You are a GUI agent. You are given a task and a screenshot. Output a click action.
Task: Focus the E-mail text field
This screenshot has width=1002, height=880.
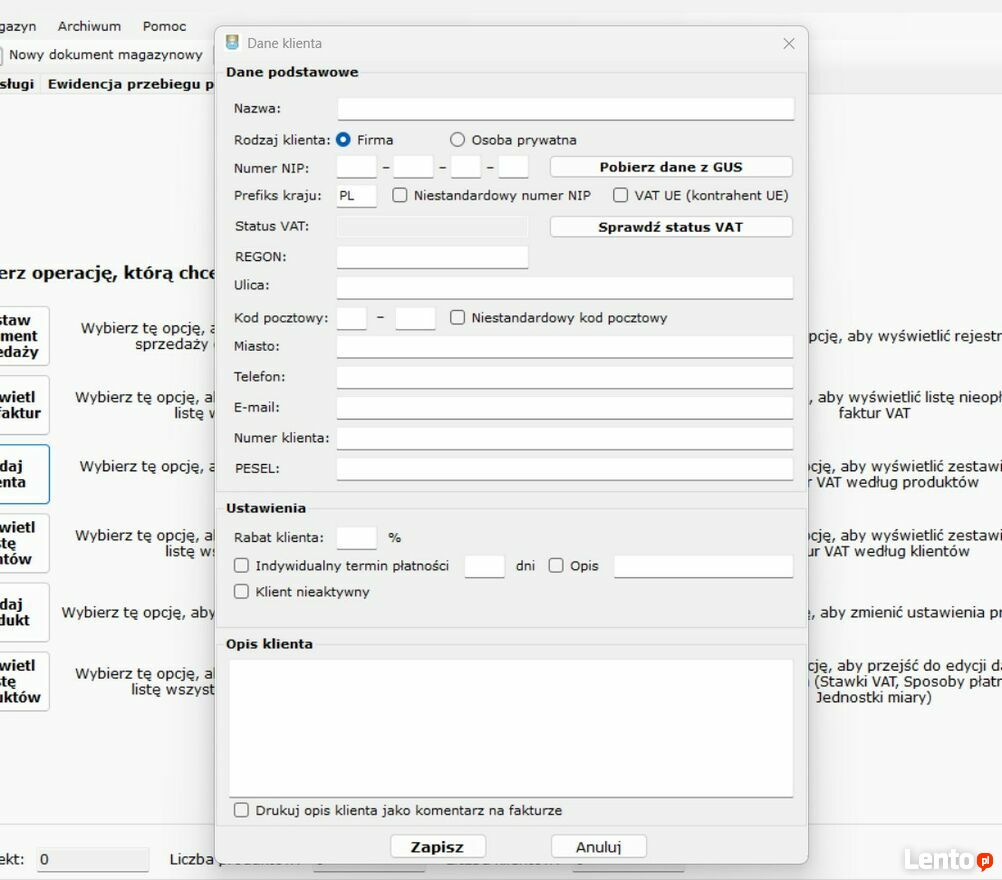click(565, 408)
